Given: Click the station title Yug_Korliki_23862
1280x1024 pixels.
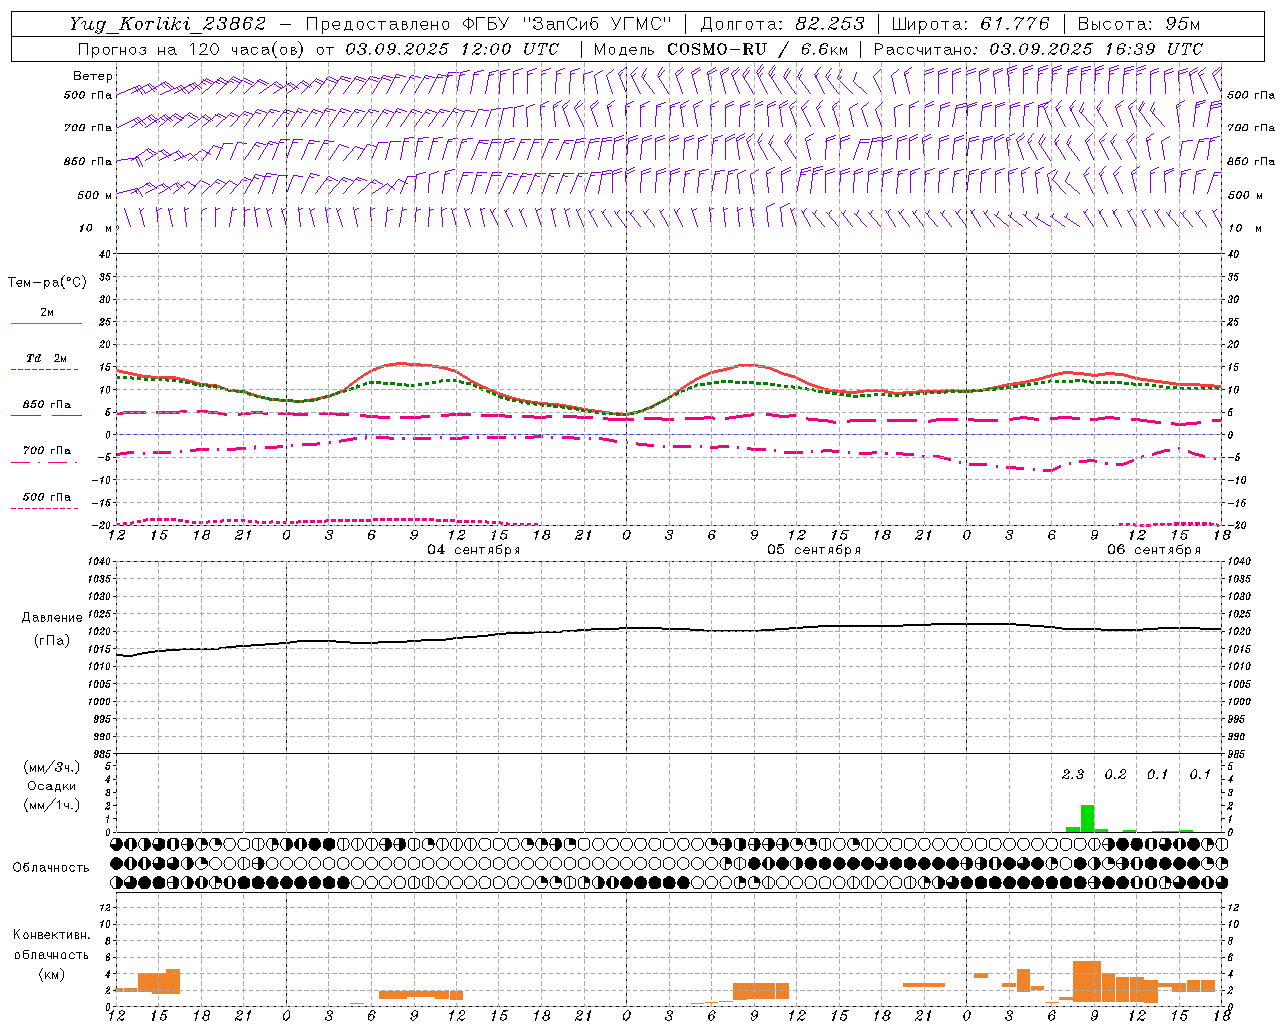Looking at the screenshot, I should 167,24.
